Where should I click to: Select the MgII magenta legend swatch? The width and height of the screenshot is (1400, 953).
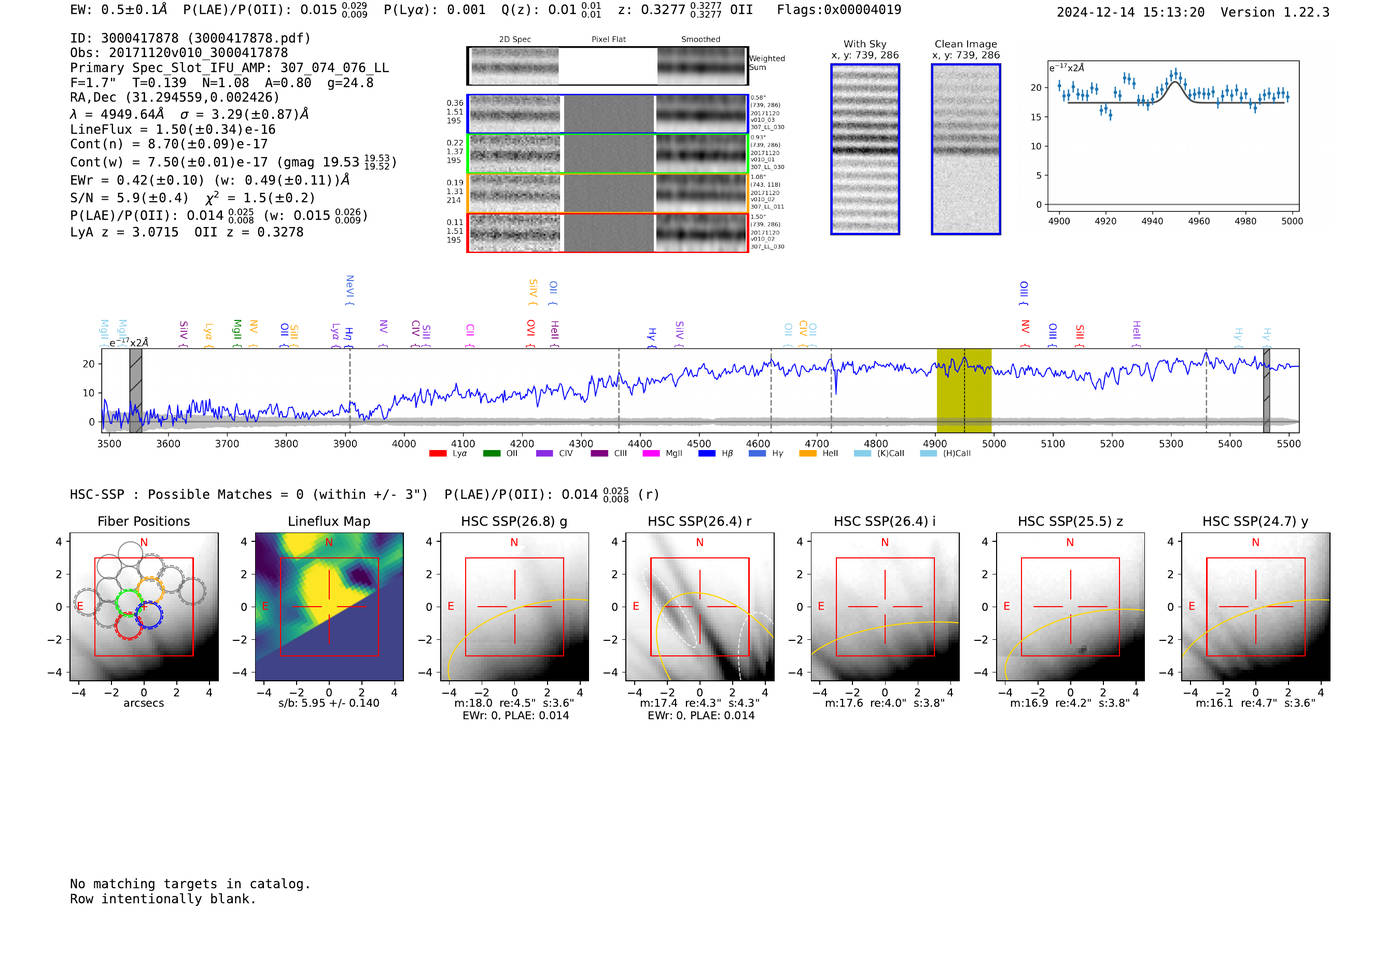tap(651, 453)
